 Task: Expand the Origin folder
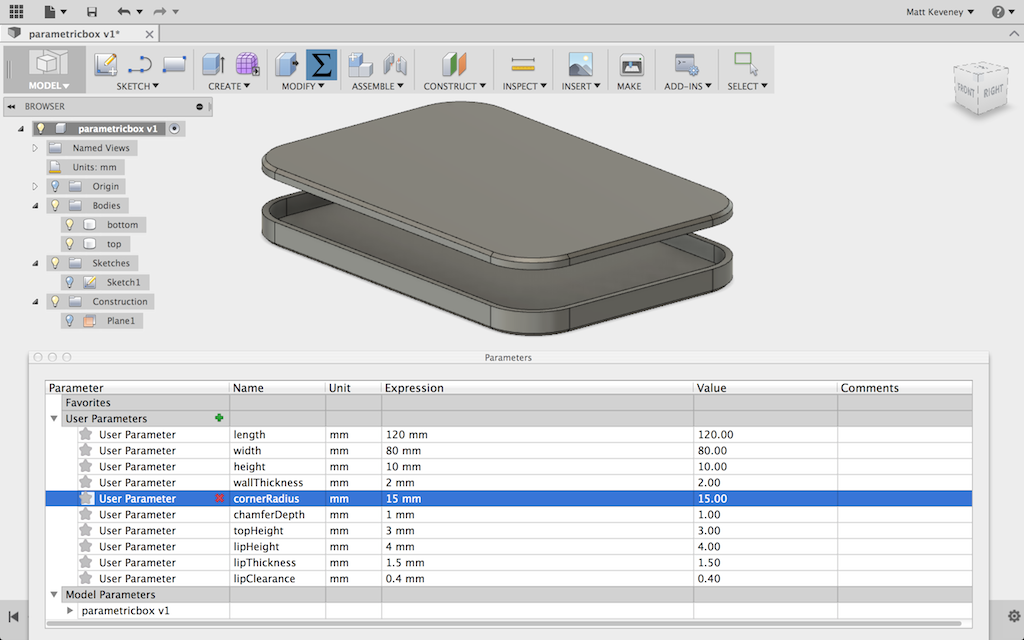pos(33,186)
